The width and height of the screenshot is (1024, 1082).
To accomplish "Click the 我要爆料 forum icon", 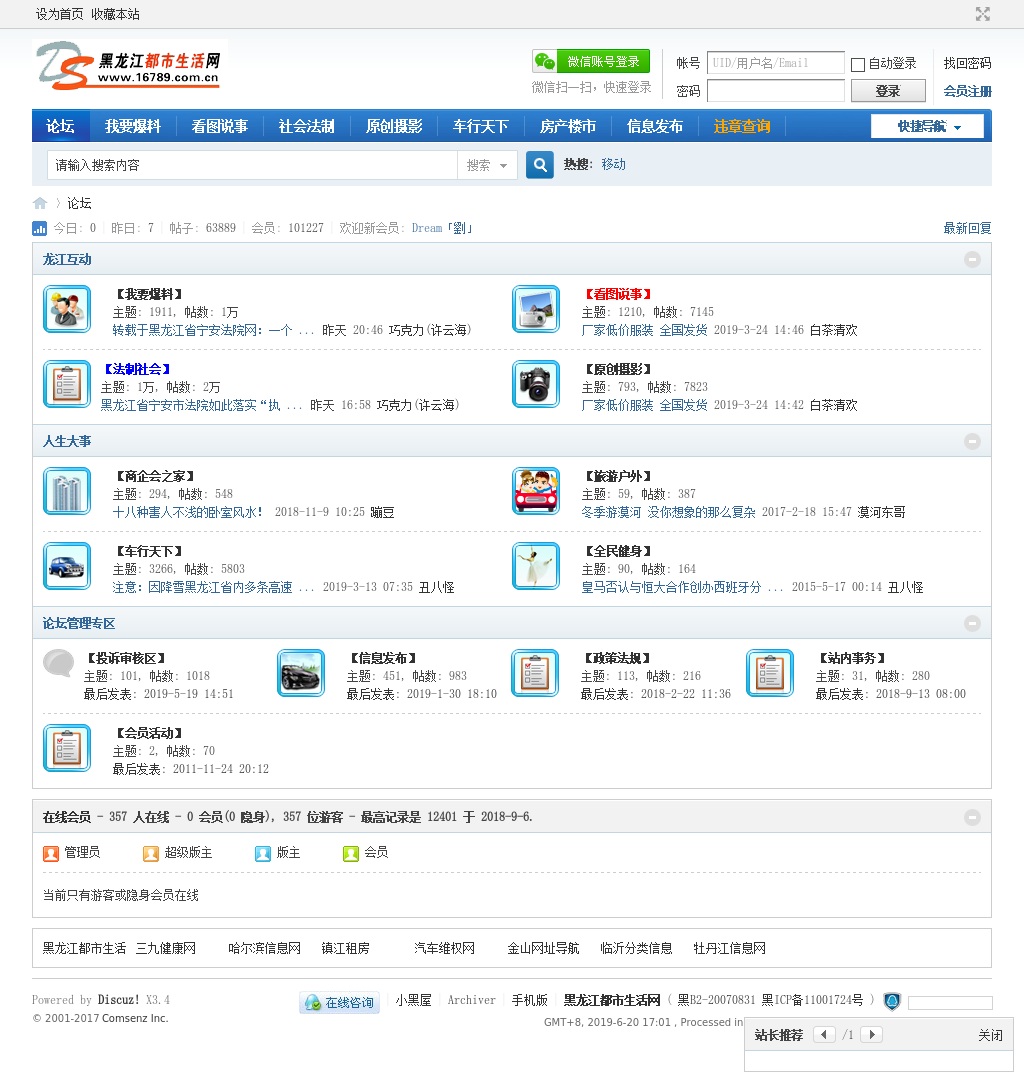I will (x=67, y=309).
